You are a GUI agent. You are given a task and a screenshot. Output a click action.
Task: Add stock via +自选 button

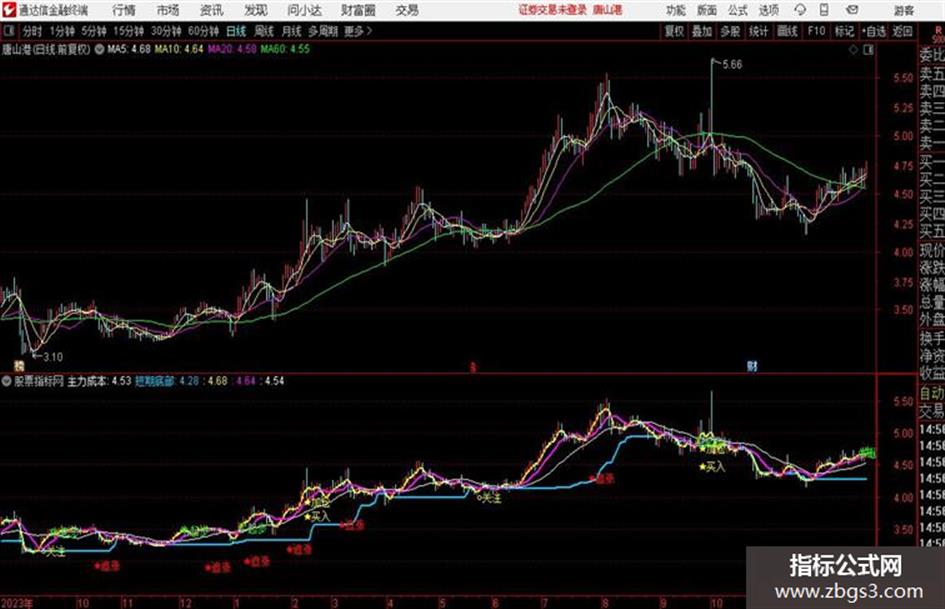pyautogui.click(x=873, y=31)
